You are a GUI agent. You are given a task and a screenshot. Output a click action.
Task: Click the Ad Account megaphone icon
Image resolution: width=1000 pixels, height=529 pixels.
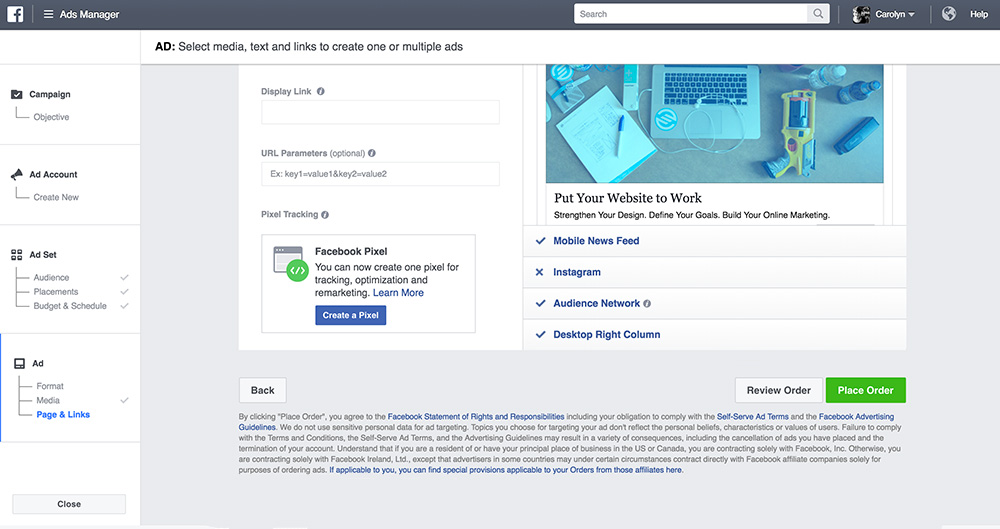click(17, 174)
